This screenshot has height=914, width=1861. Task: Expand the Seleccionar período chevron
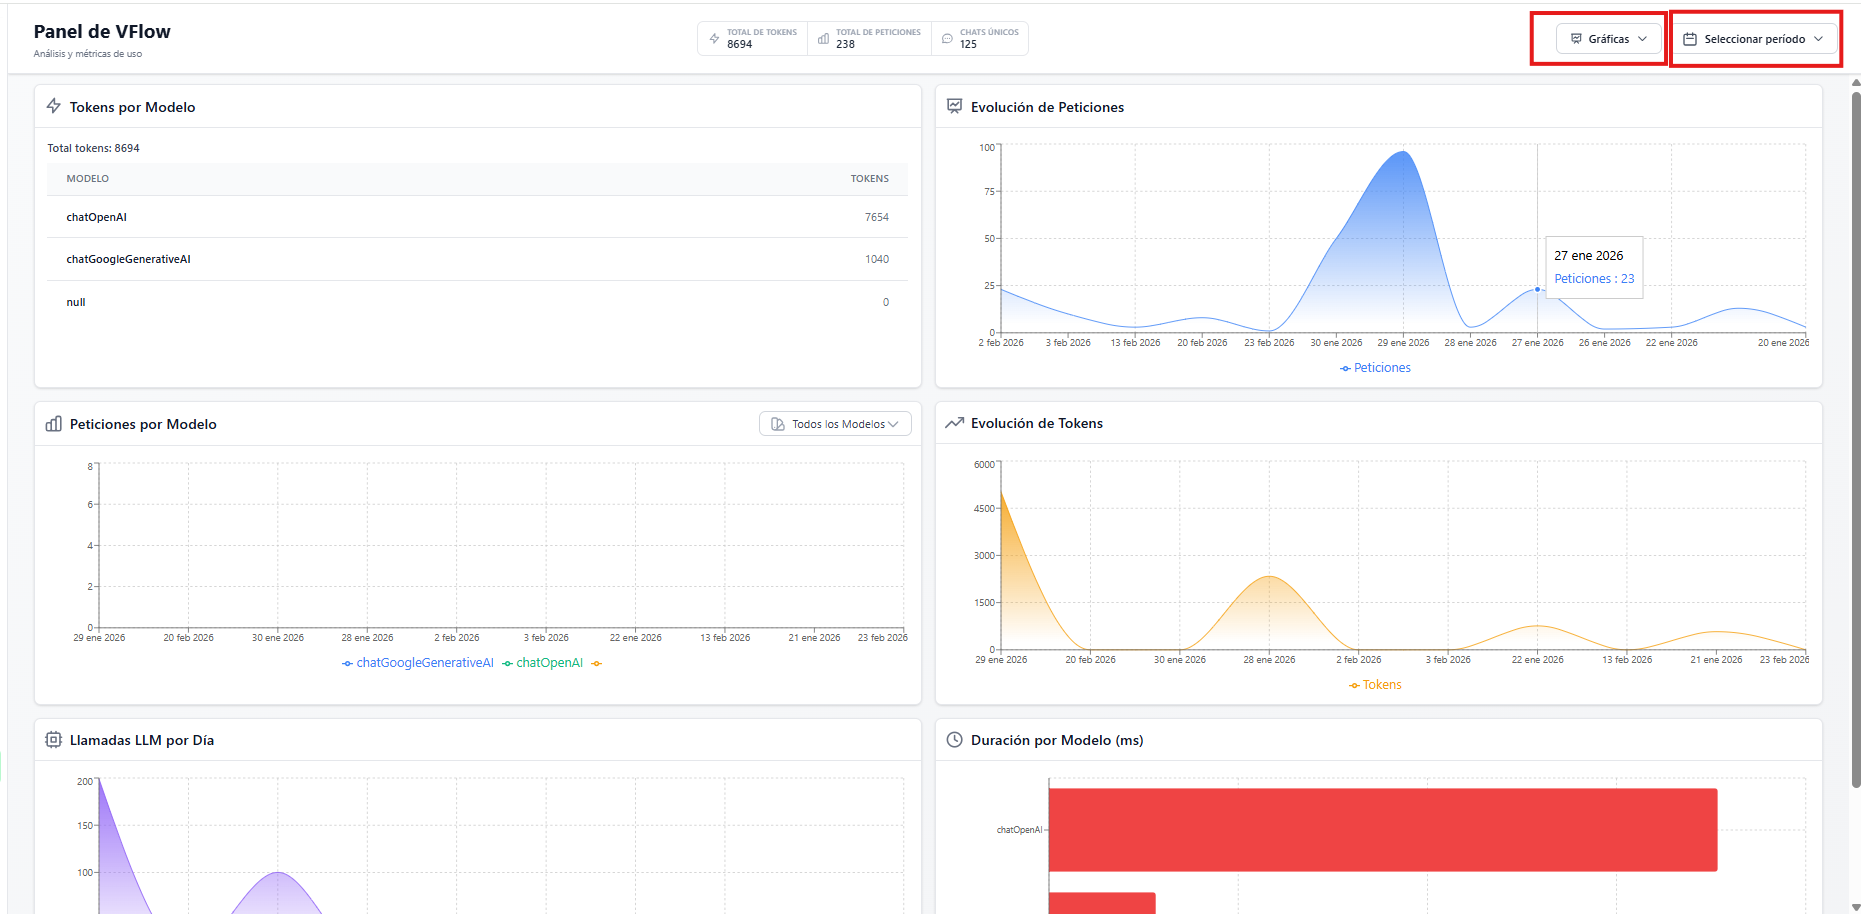1818,39
